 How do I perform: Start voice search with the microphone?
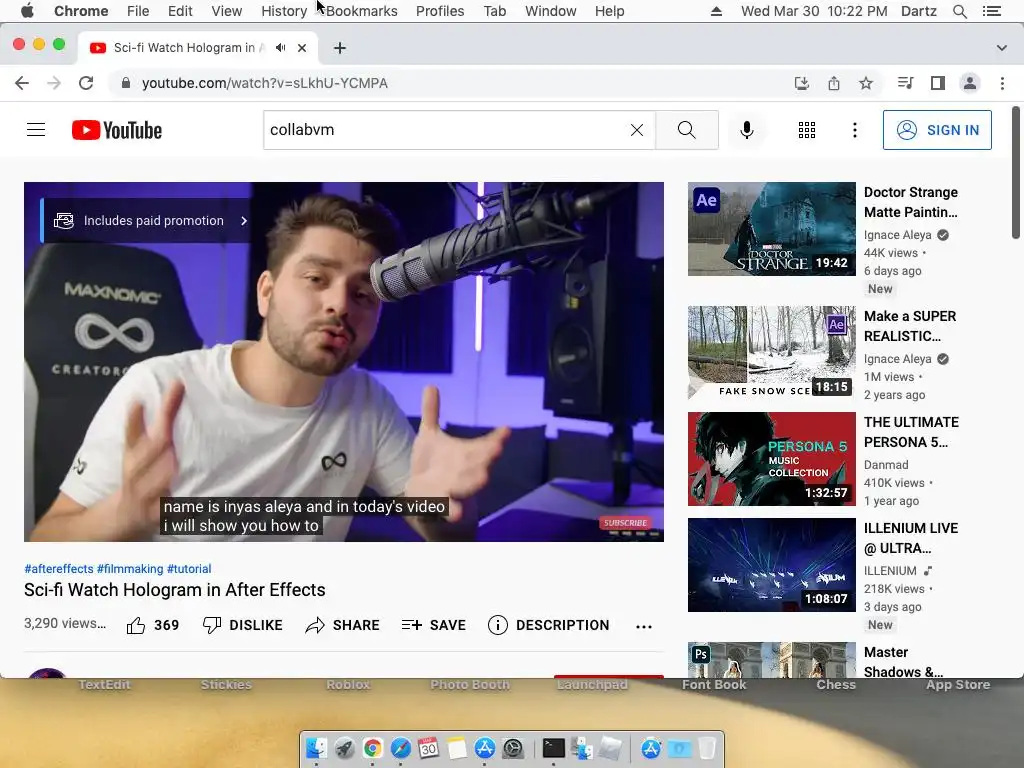pos(746,130)
